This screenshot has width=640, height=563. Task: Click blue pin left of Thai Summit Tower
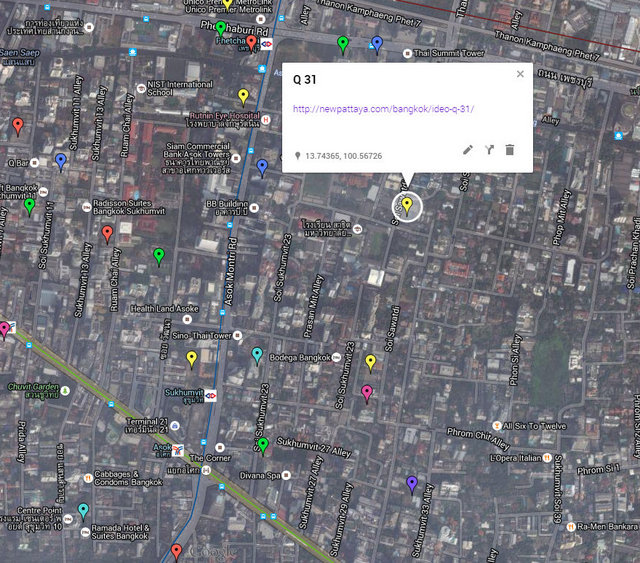click(377, 45)
